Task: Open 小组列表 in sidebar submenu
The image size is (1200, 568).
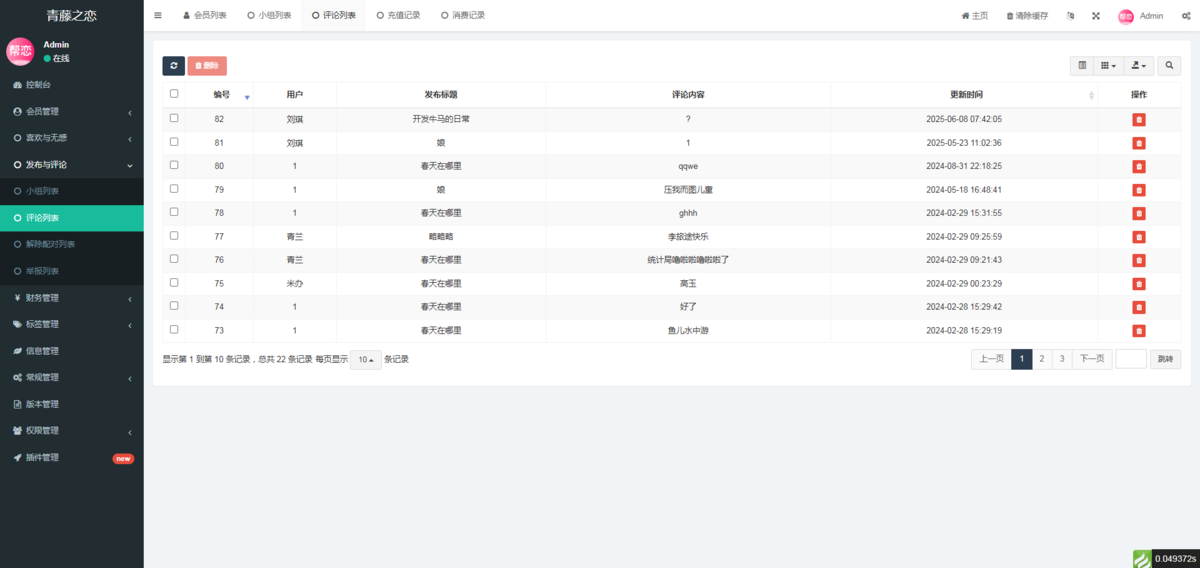Action: 72,191
